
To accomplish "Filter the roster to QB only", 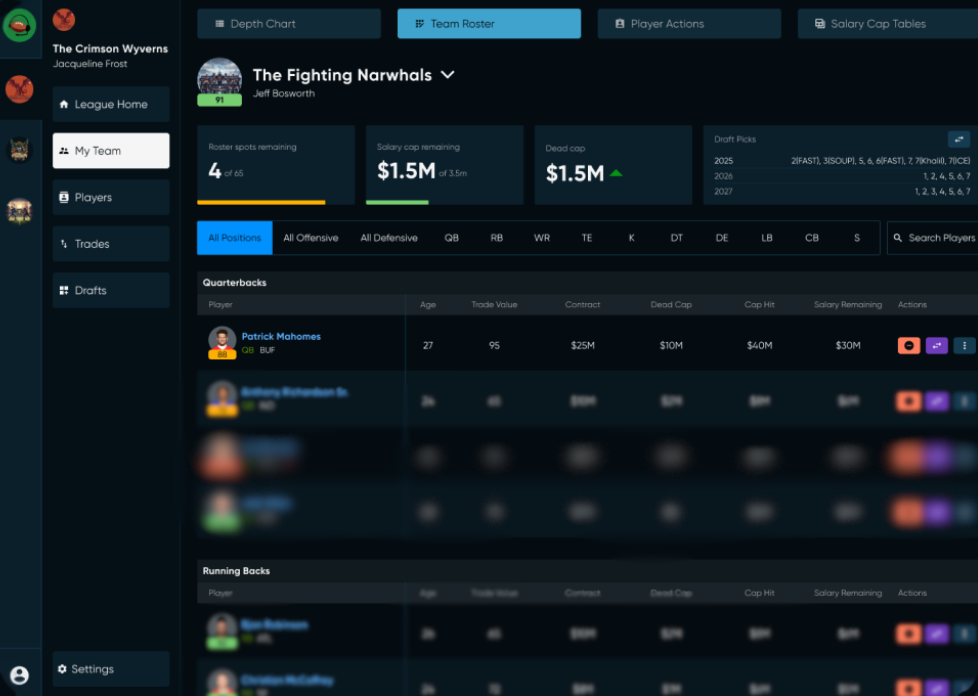I will pyautogui.click(x=451, y=237).
